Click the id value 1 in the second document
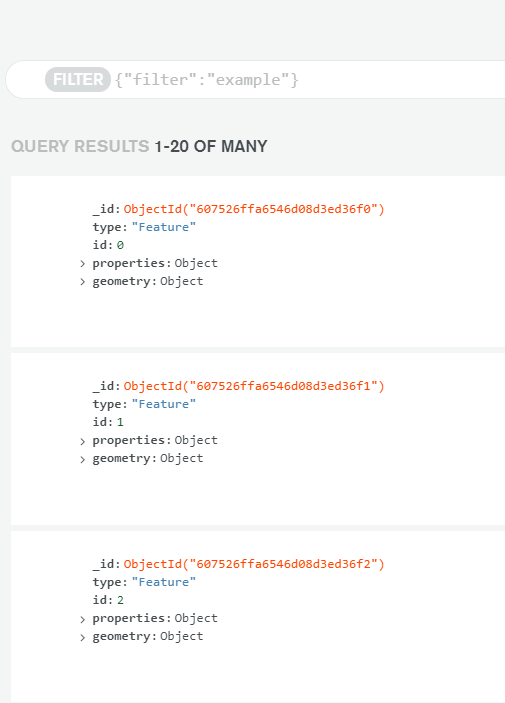The width and height of the screenshot is (505, 703). tap(120, 422)
